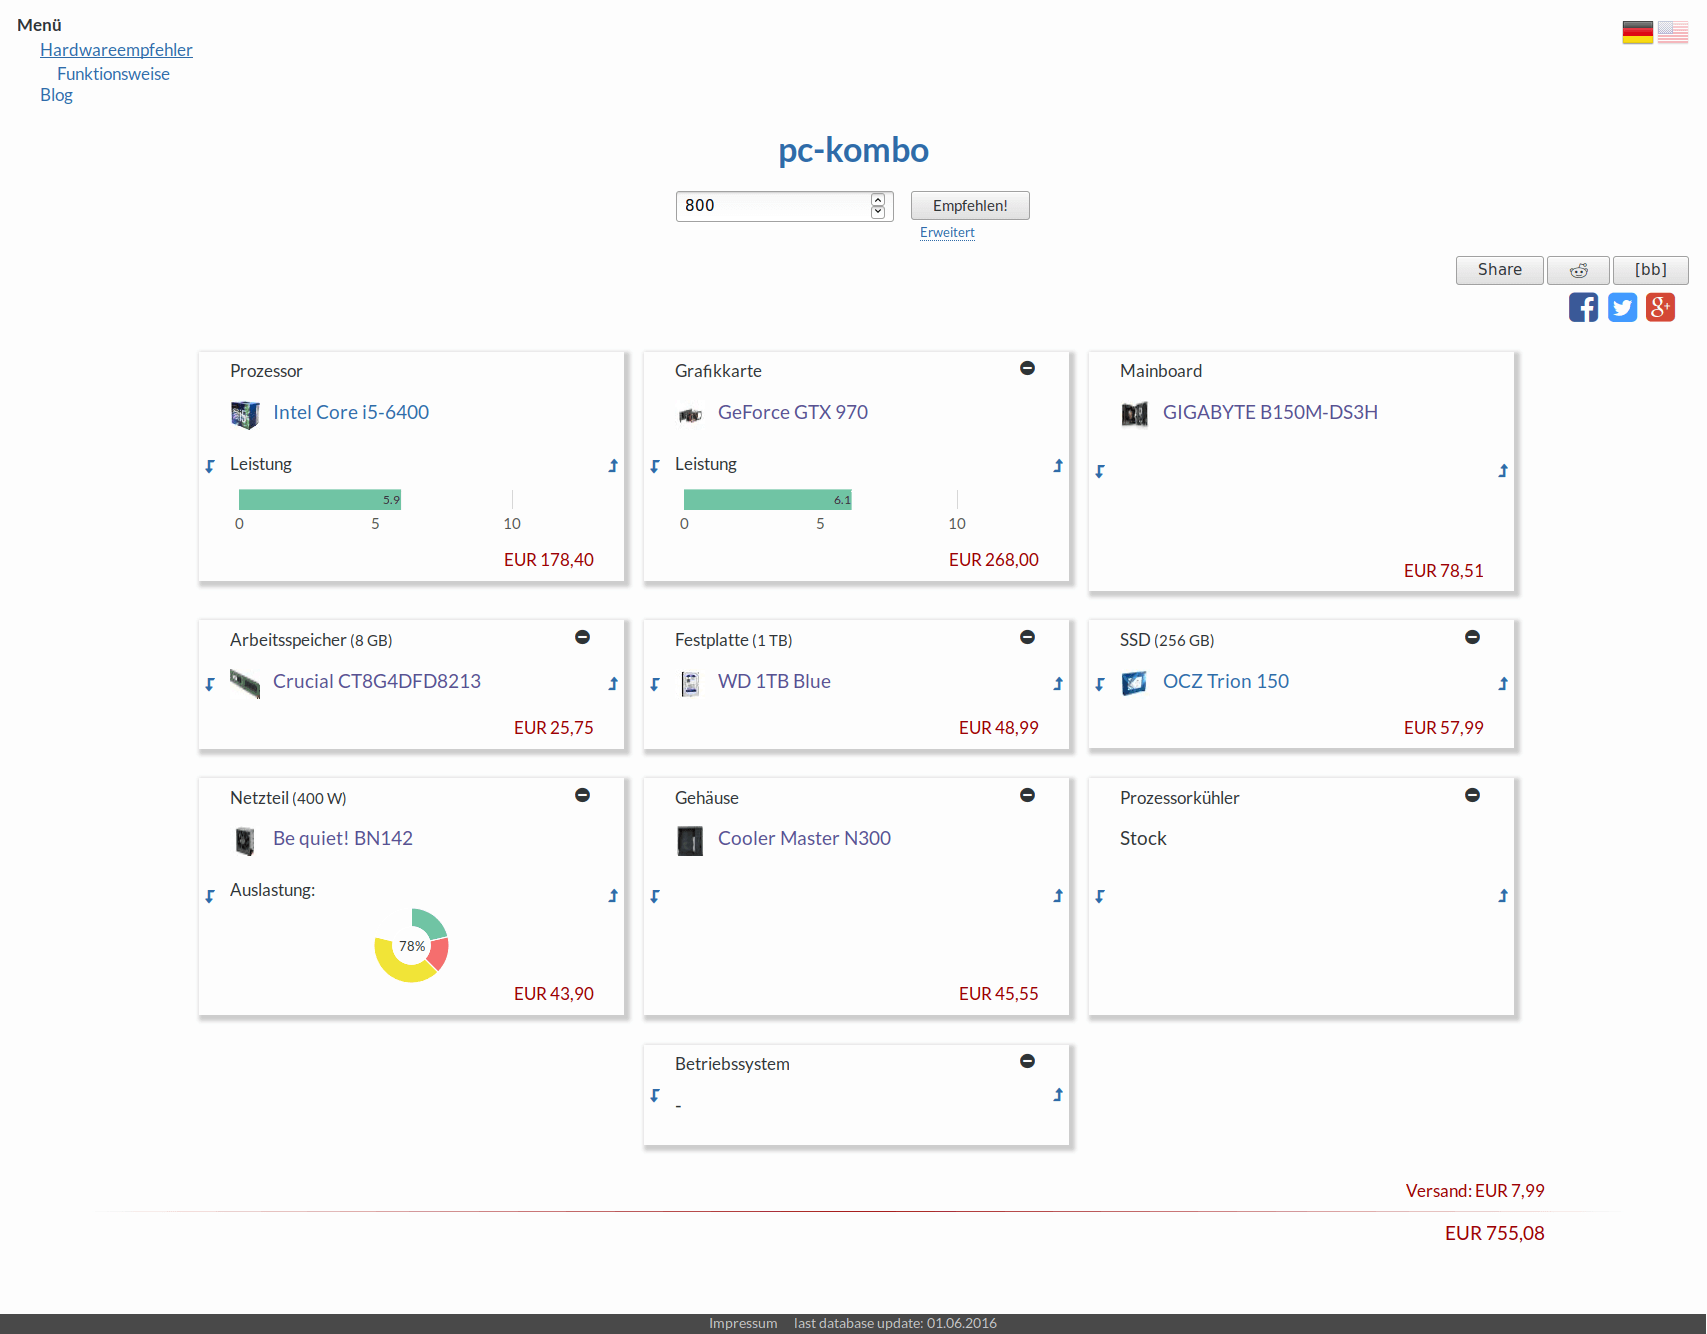
Task: Remove the Gehäuse component
Action: pyautogui.click(x=1027, y=795)
